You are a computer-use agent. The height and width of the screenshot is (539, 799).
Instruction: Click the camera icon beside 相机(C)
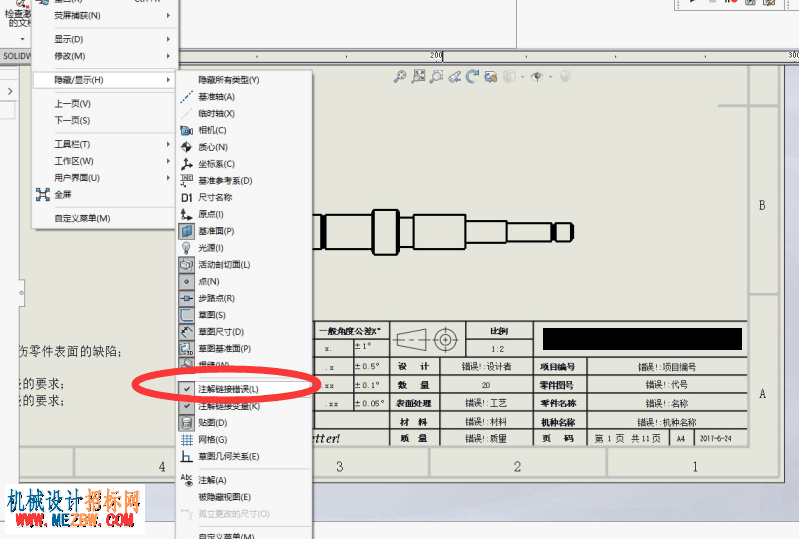tap(187, 130)
